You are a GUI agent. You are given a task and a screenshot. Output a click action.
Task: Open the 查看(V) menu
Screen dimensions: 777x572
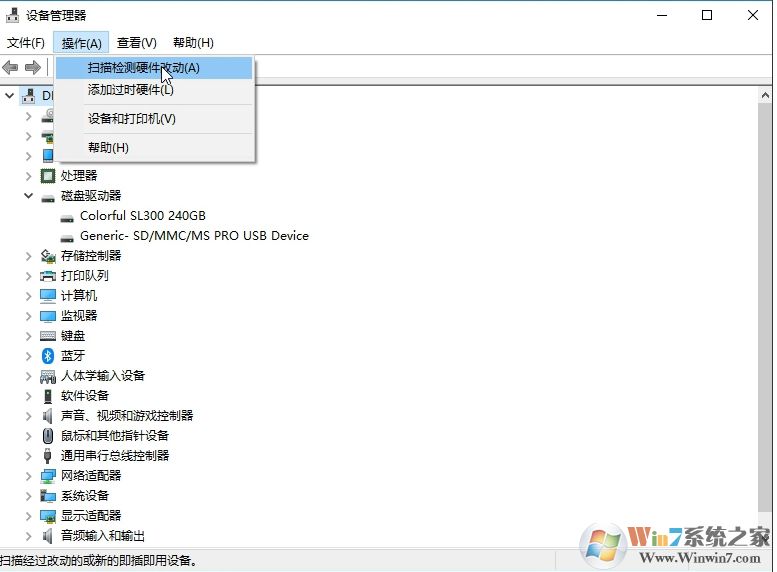(x=136, y=43)
